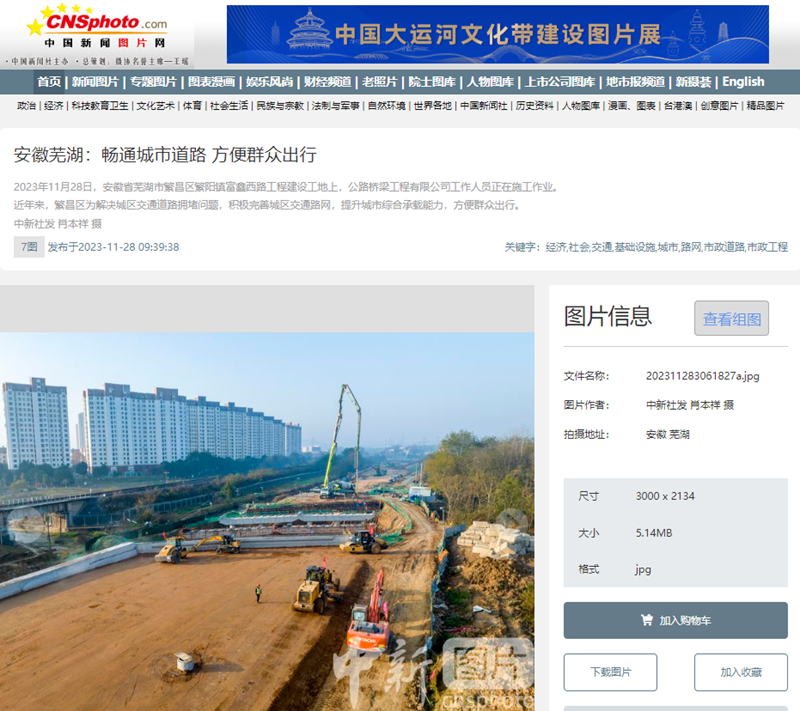Open the 中国大运河文化带建设图片展 banner

(497, 35)
